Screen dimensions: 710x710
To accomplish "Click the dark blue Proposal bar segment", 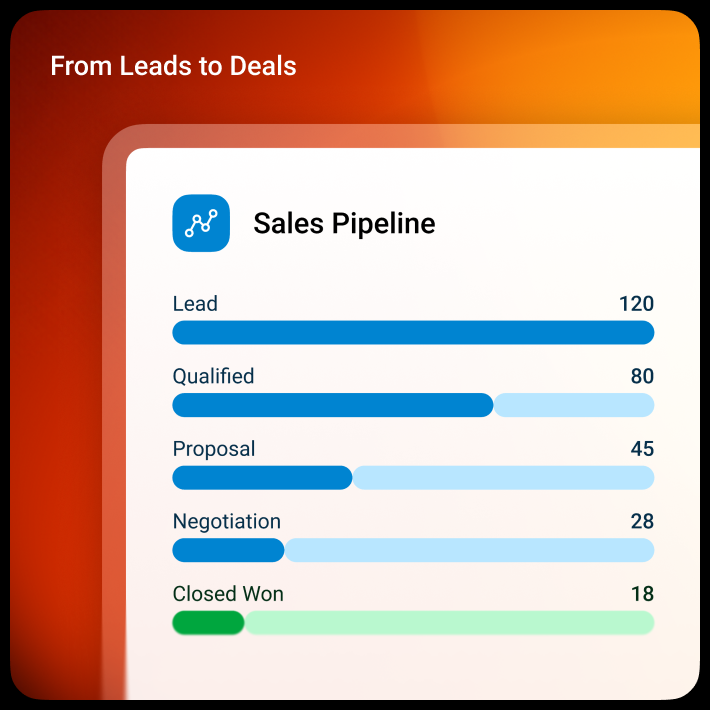I will pyautogui.click(x=262, y=478).
